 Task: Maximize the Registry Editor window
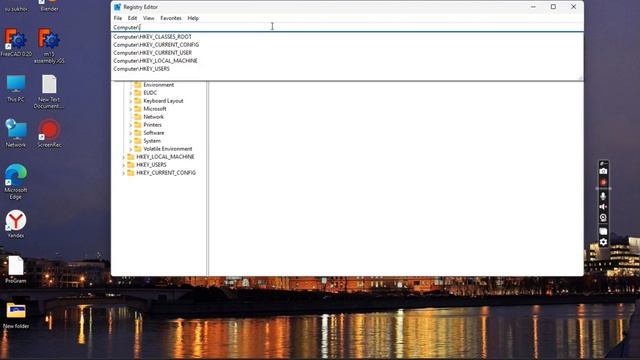553,7
